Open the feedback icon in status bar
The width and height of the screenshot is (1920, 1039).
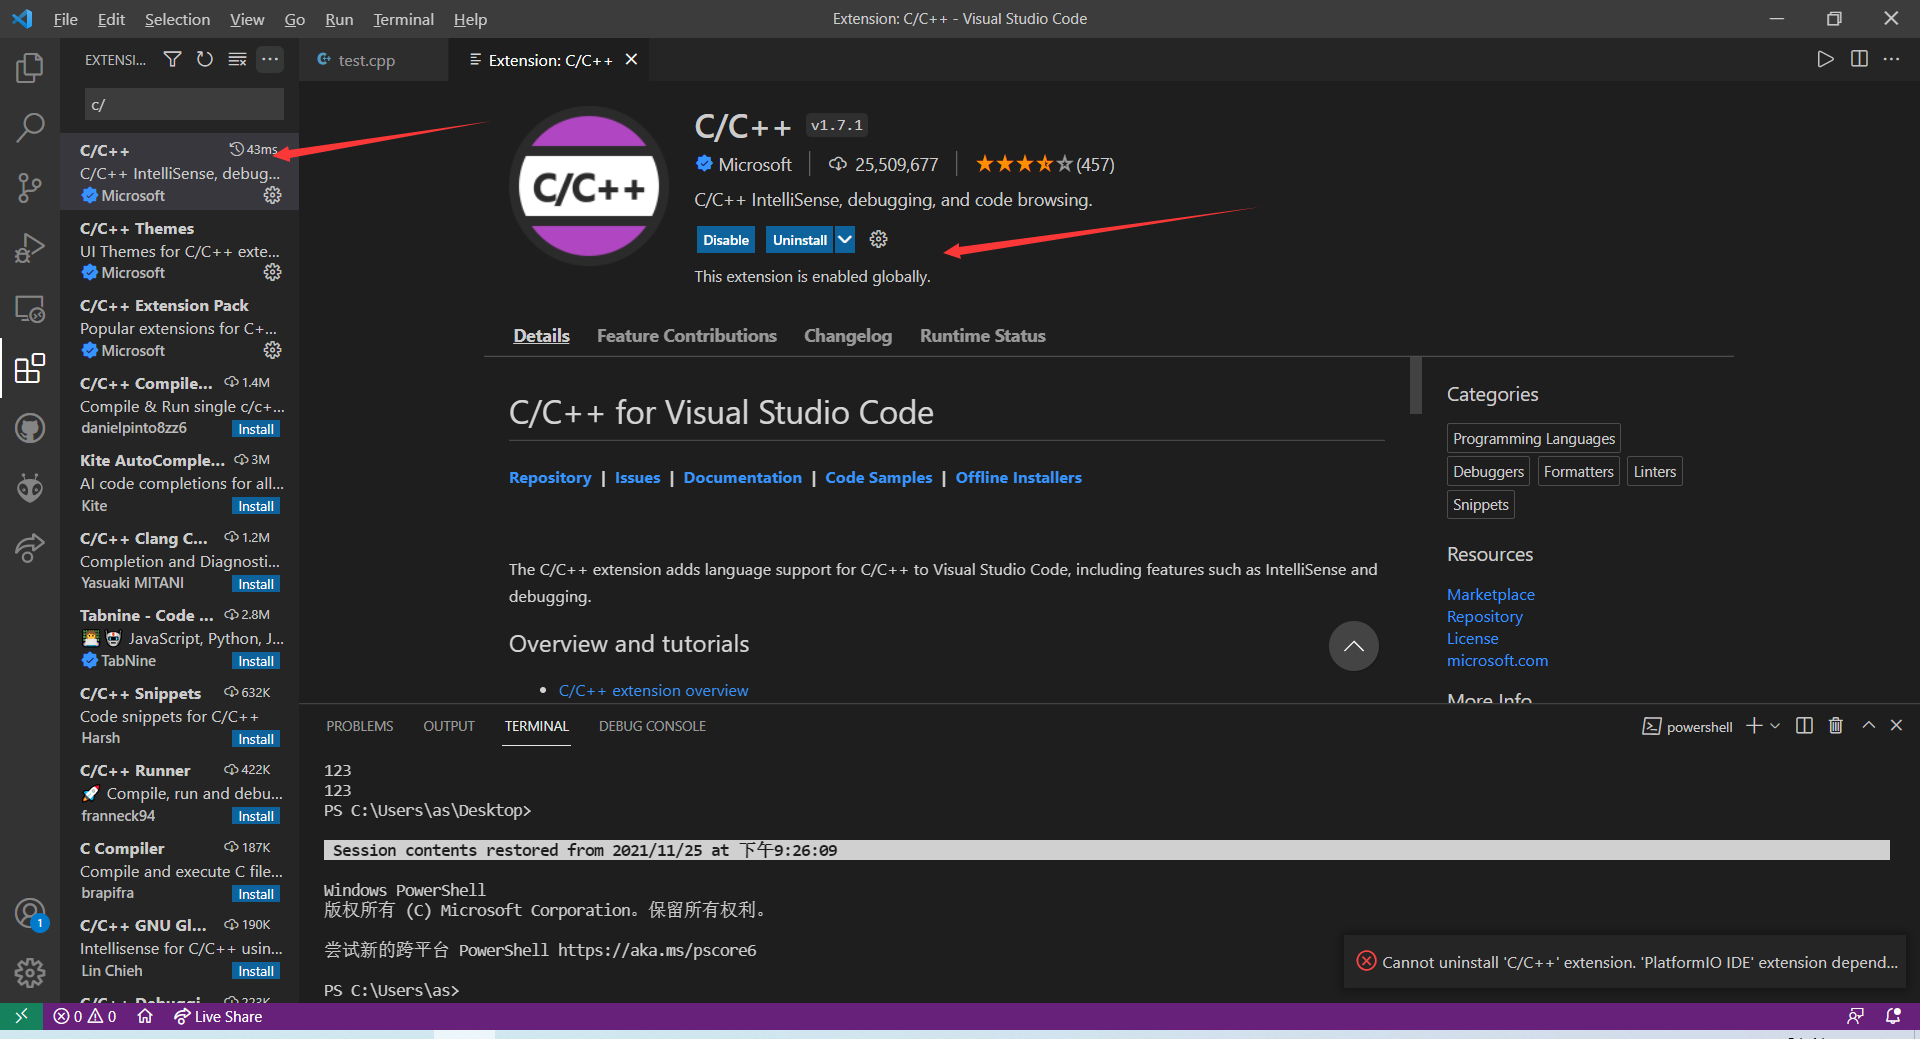click(x=1855, y=1016)
